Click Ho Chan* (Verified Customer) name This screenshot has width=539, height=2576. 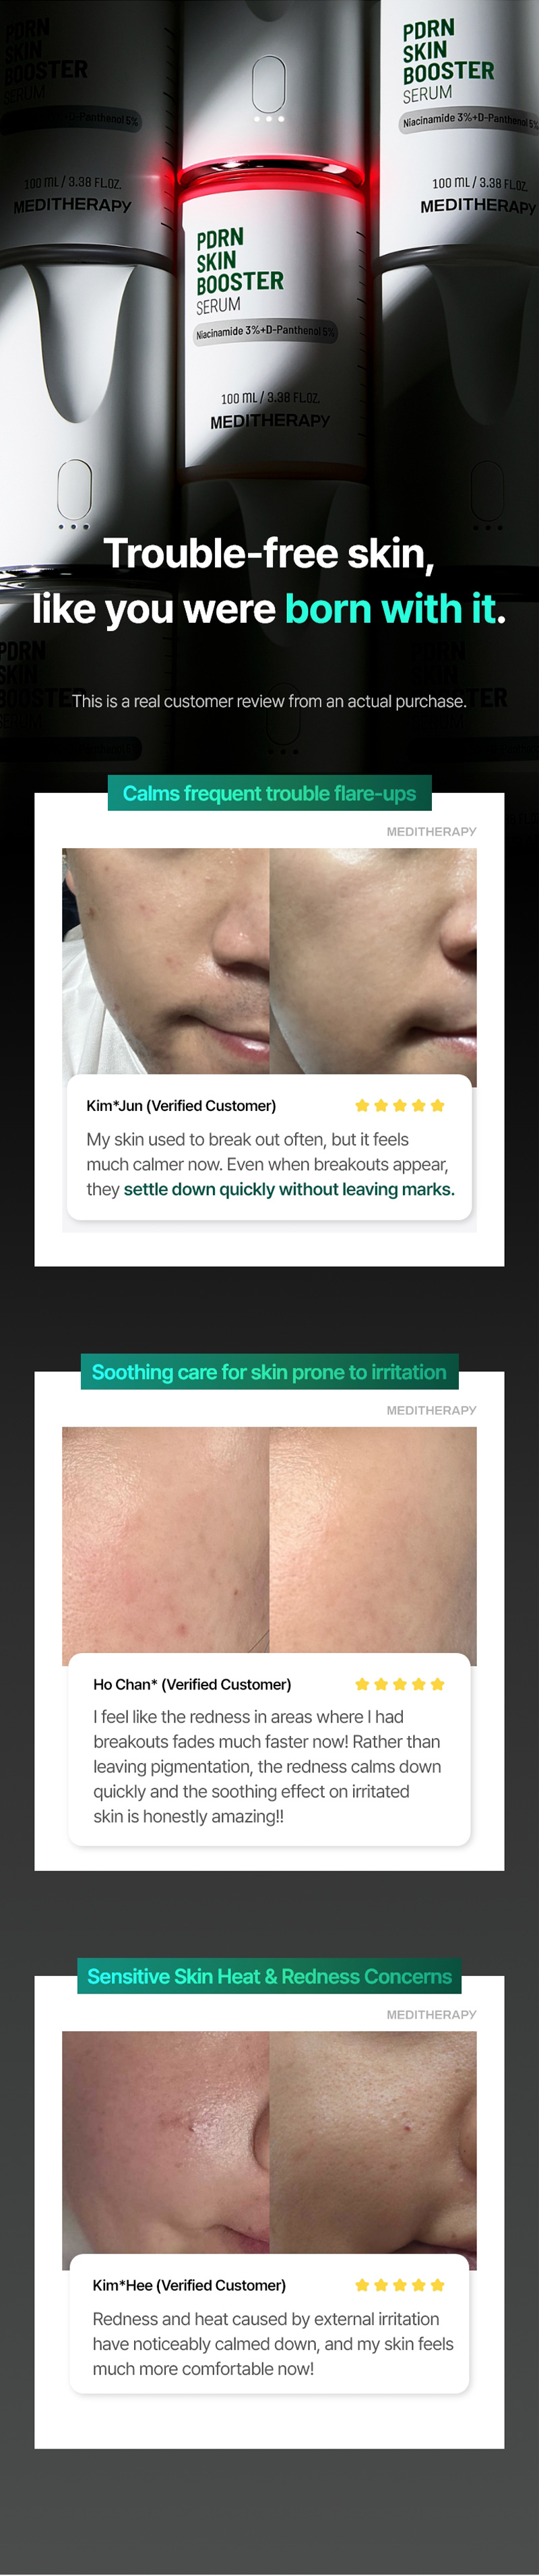(192, 1684)
